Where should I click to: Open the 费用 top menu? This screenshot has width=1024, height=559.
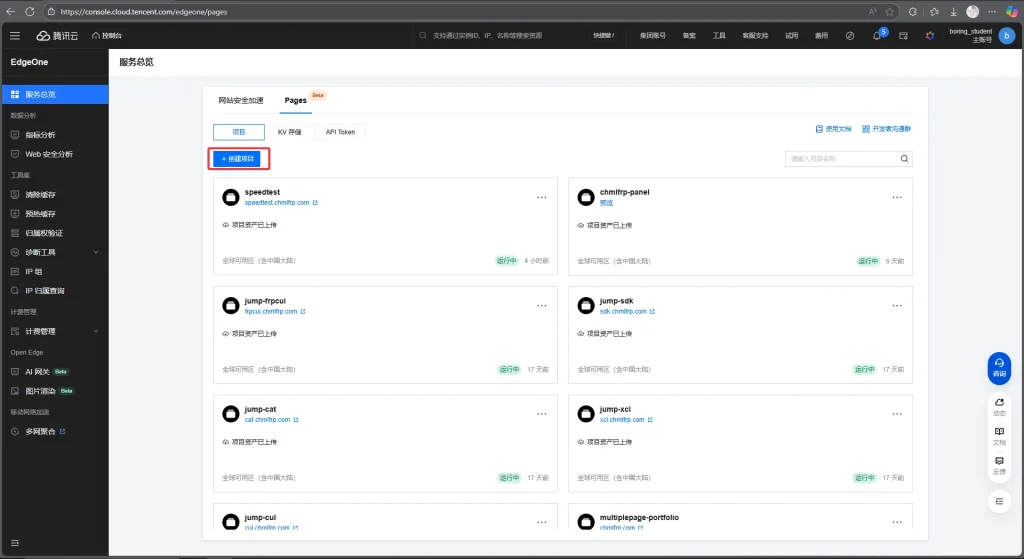(821, 36)
